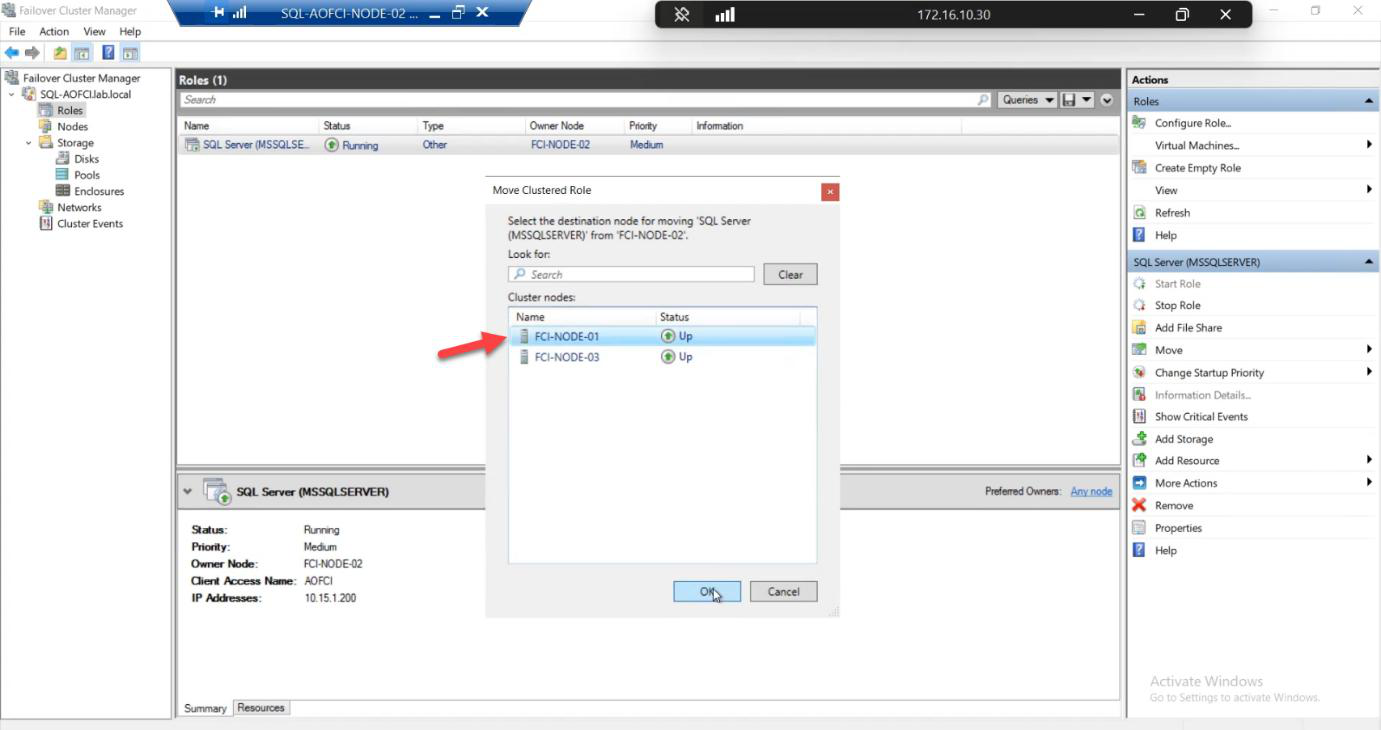Click the Up one level folder icon
This screenshot has height=730, width=1381.
click(60, 53)
